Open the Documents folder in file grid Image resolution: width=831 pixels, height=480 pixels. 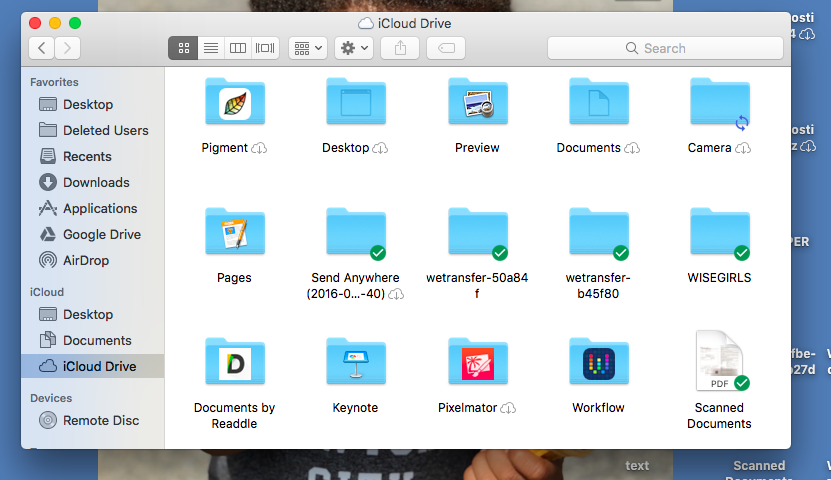click(x=598, y=102)
